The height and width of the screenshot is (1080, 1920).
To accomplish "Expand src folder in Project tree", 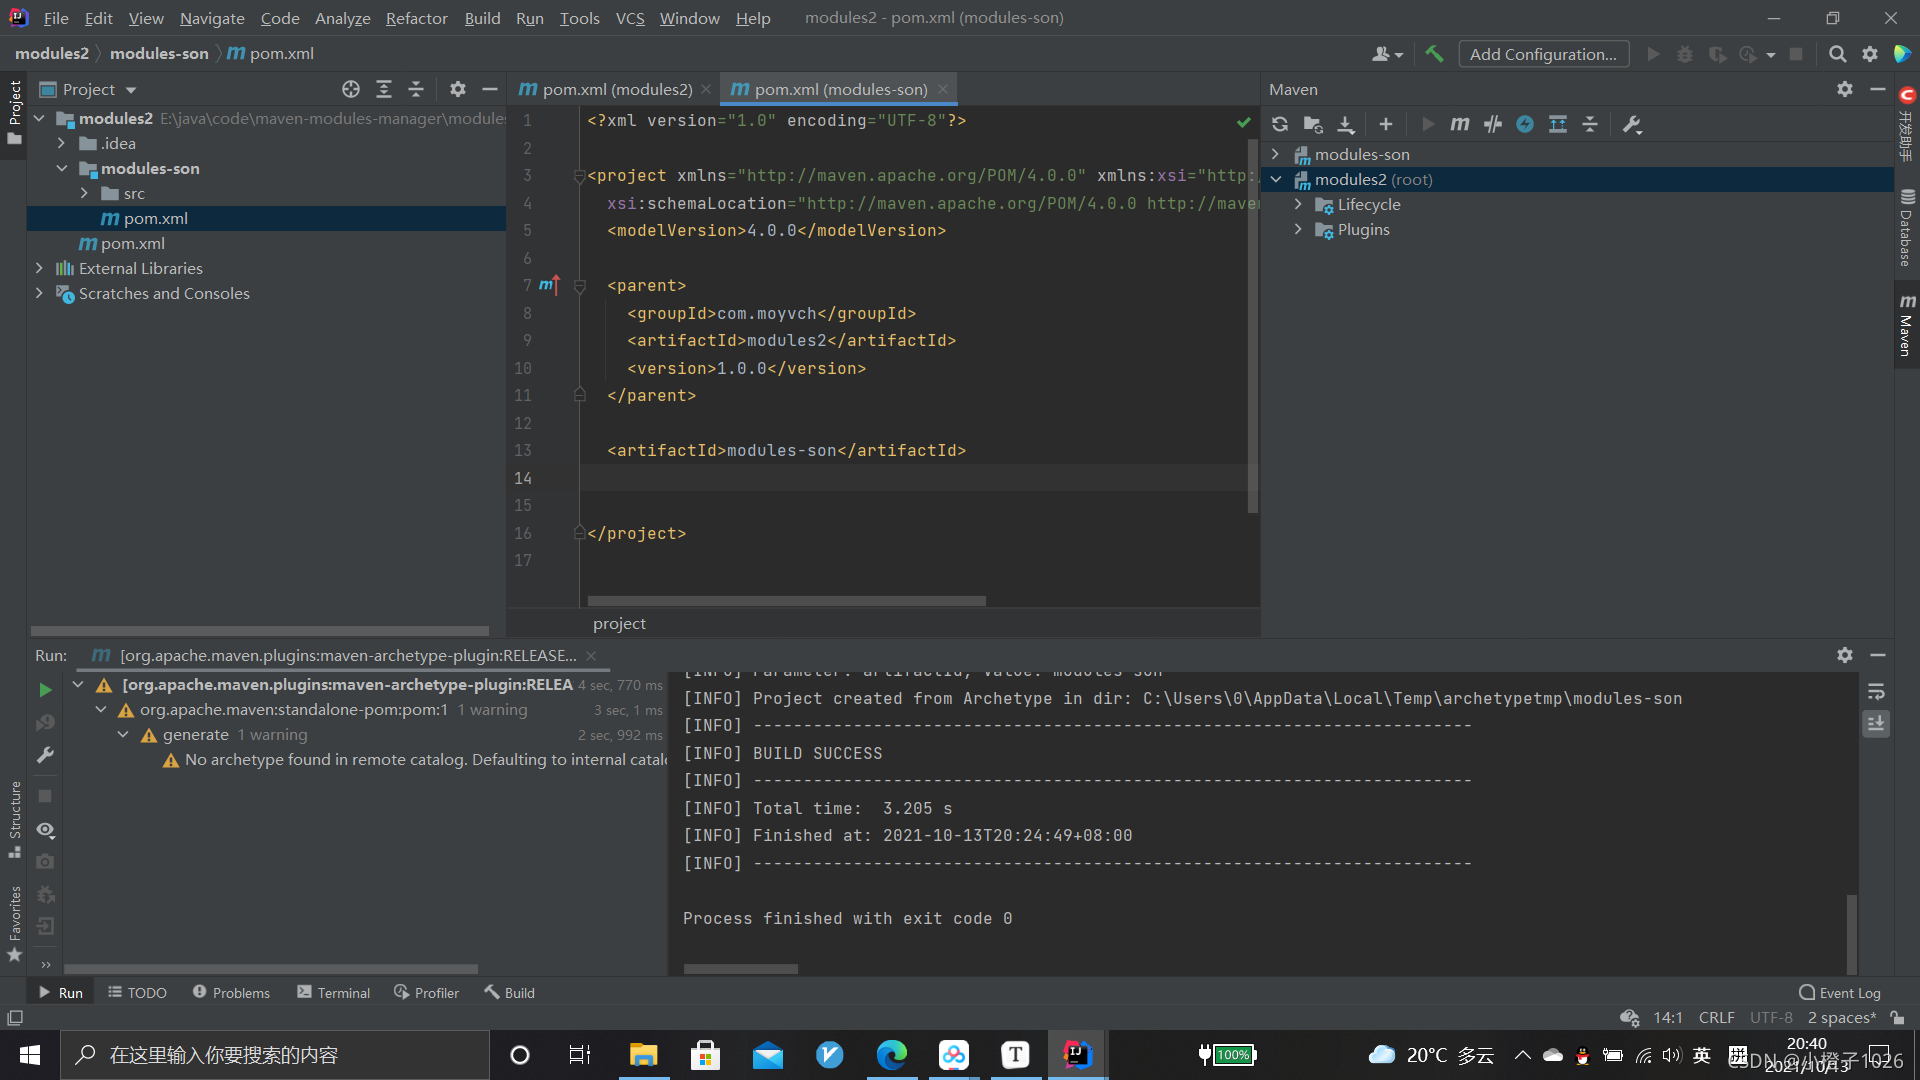I will point(84,193).
